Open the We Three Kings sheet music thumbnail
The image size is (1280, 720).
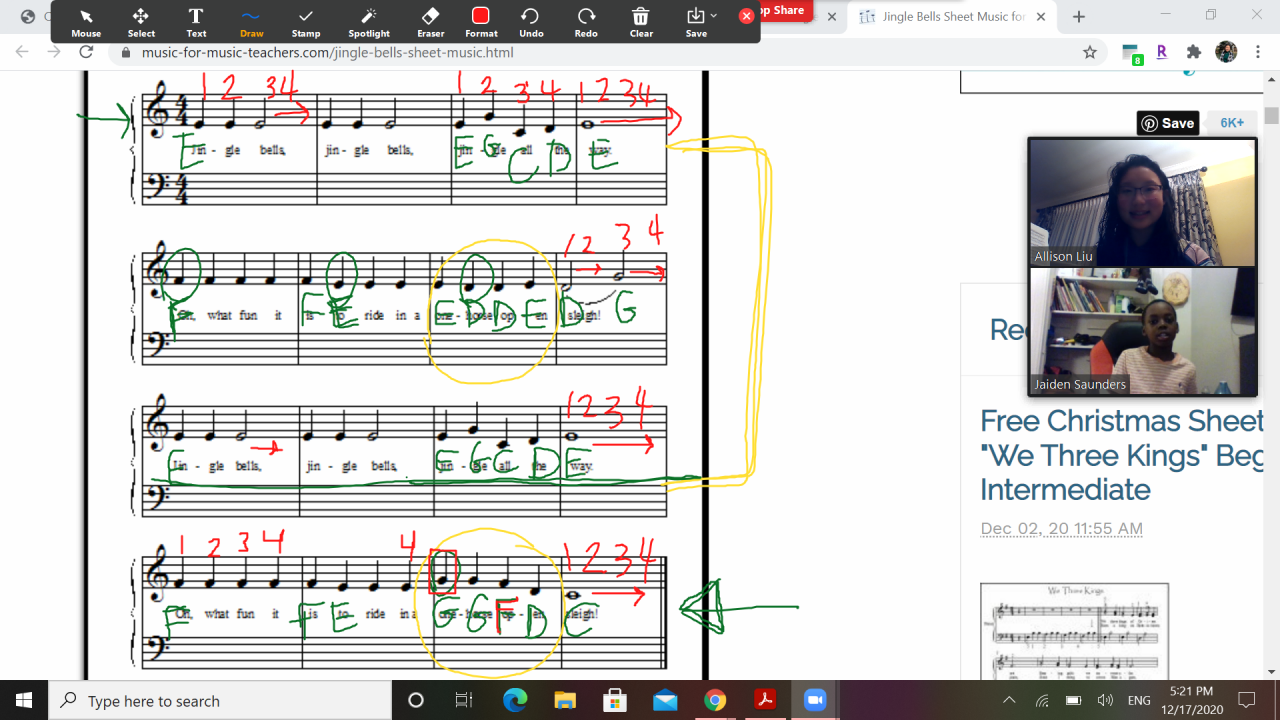point(1074,631)
